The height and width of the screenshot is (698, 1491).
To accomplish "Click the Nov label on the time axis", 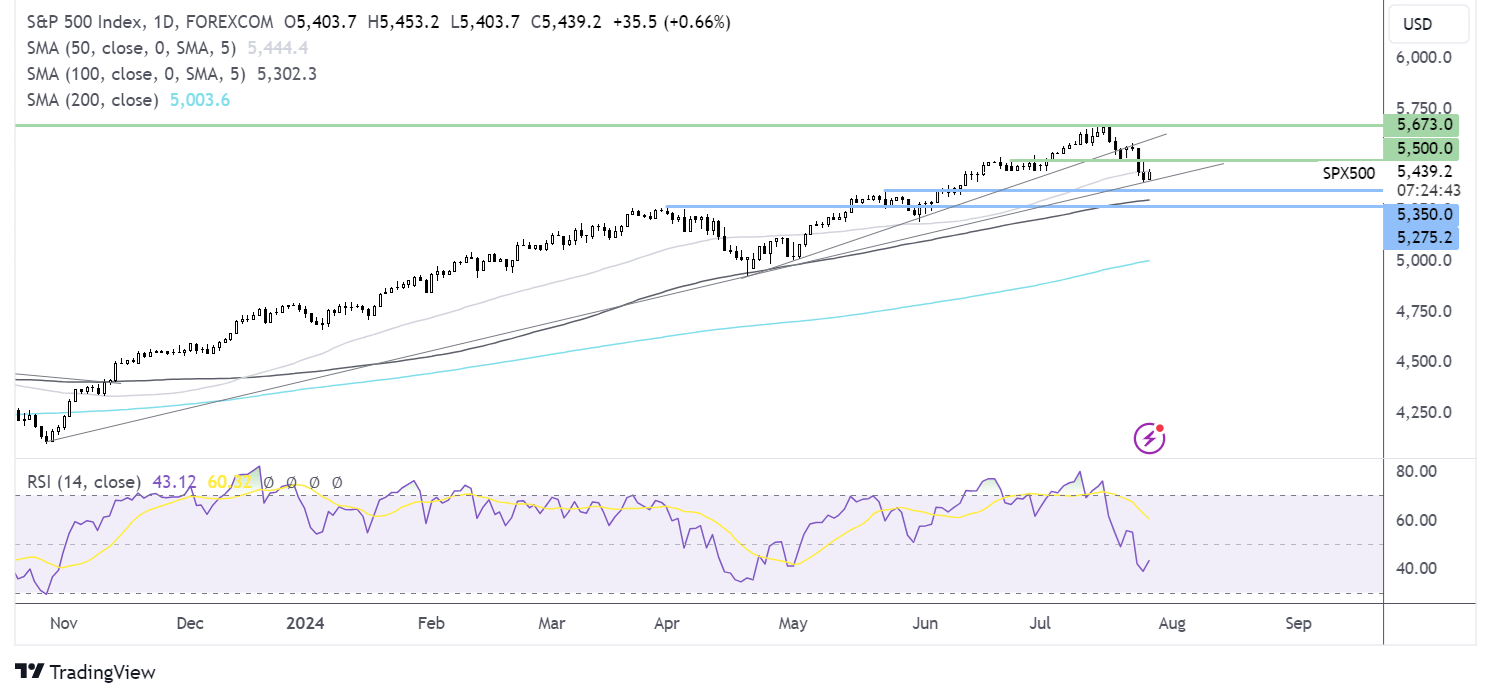I will click(63, 623).
